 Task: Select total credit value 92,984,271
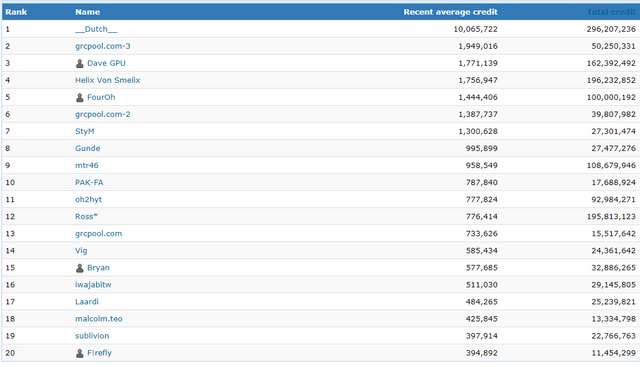point(613,200)
